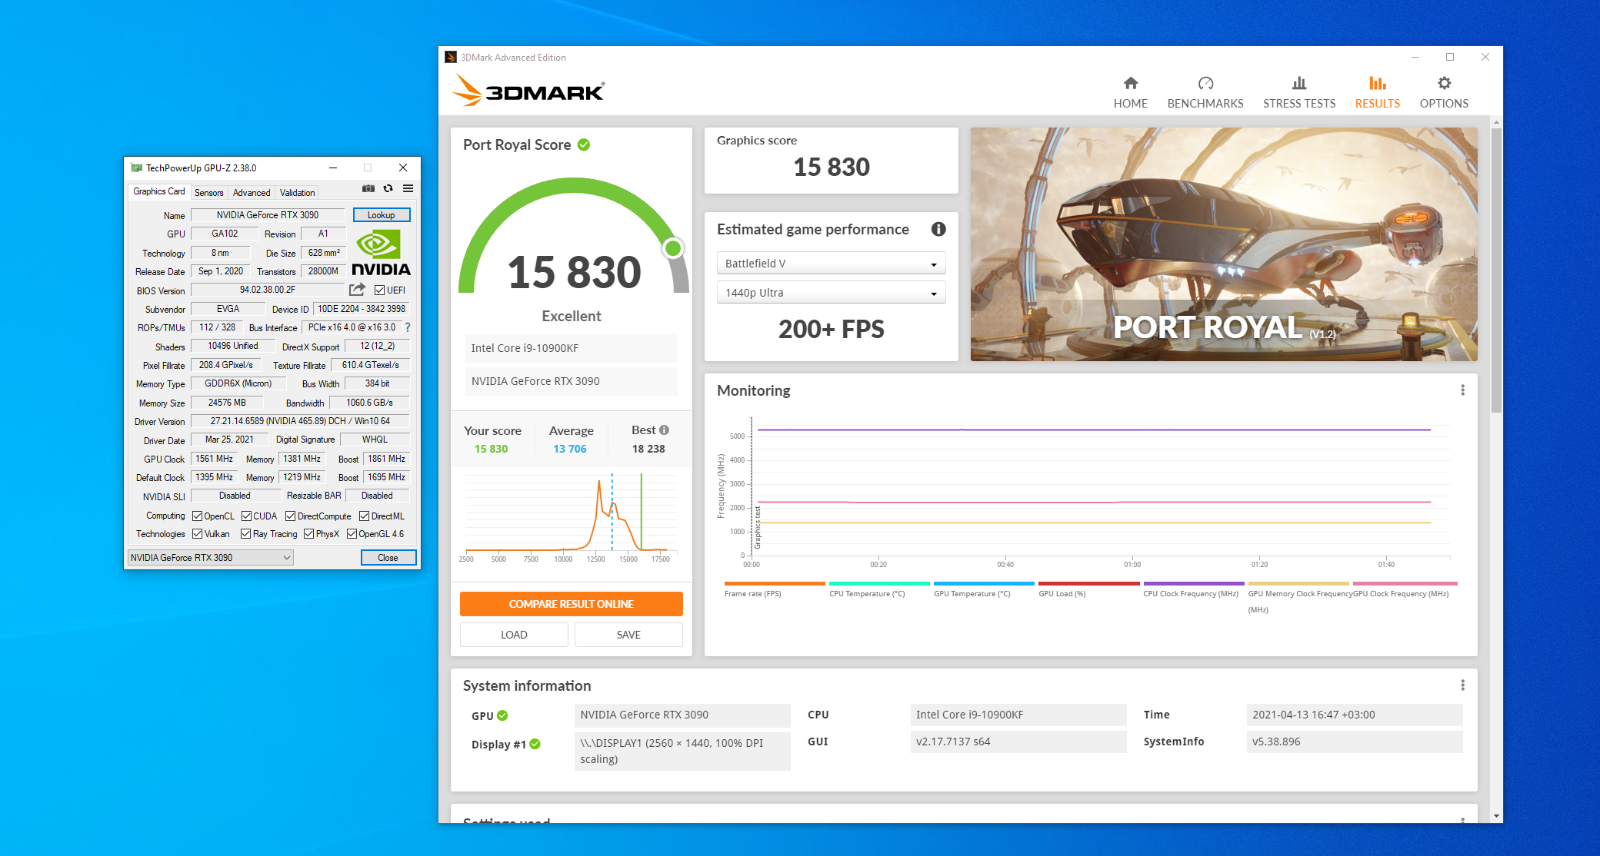Click the GPU Load (%) legend swatch

1089,583
